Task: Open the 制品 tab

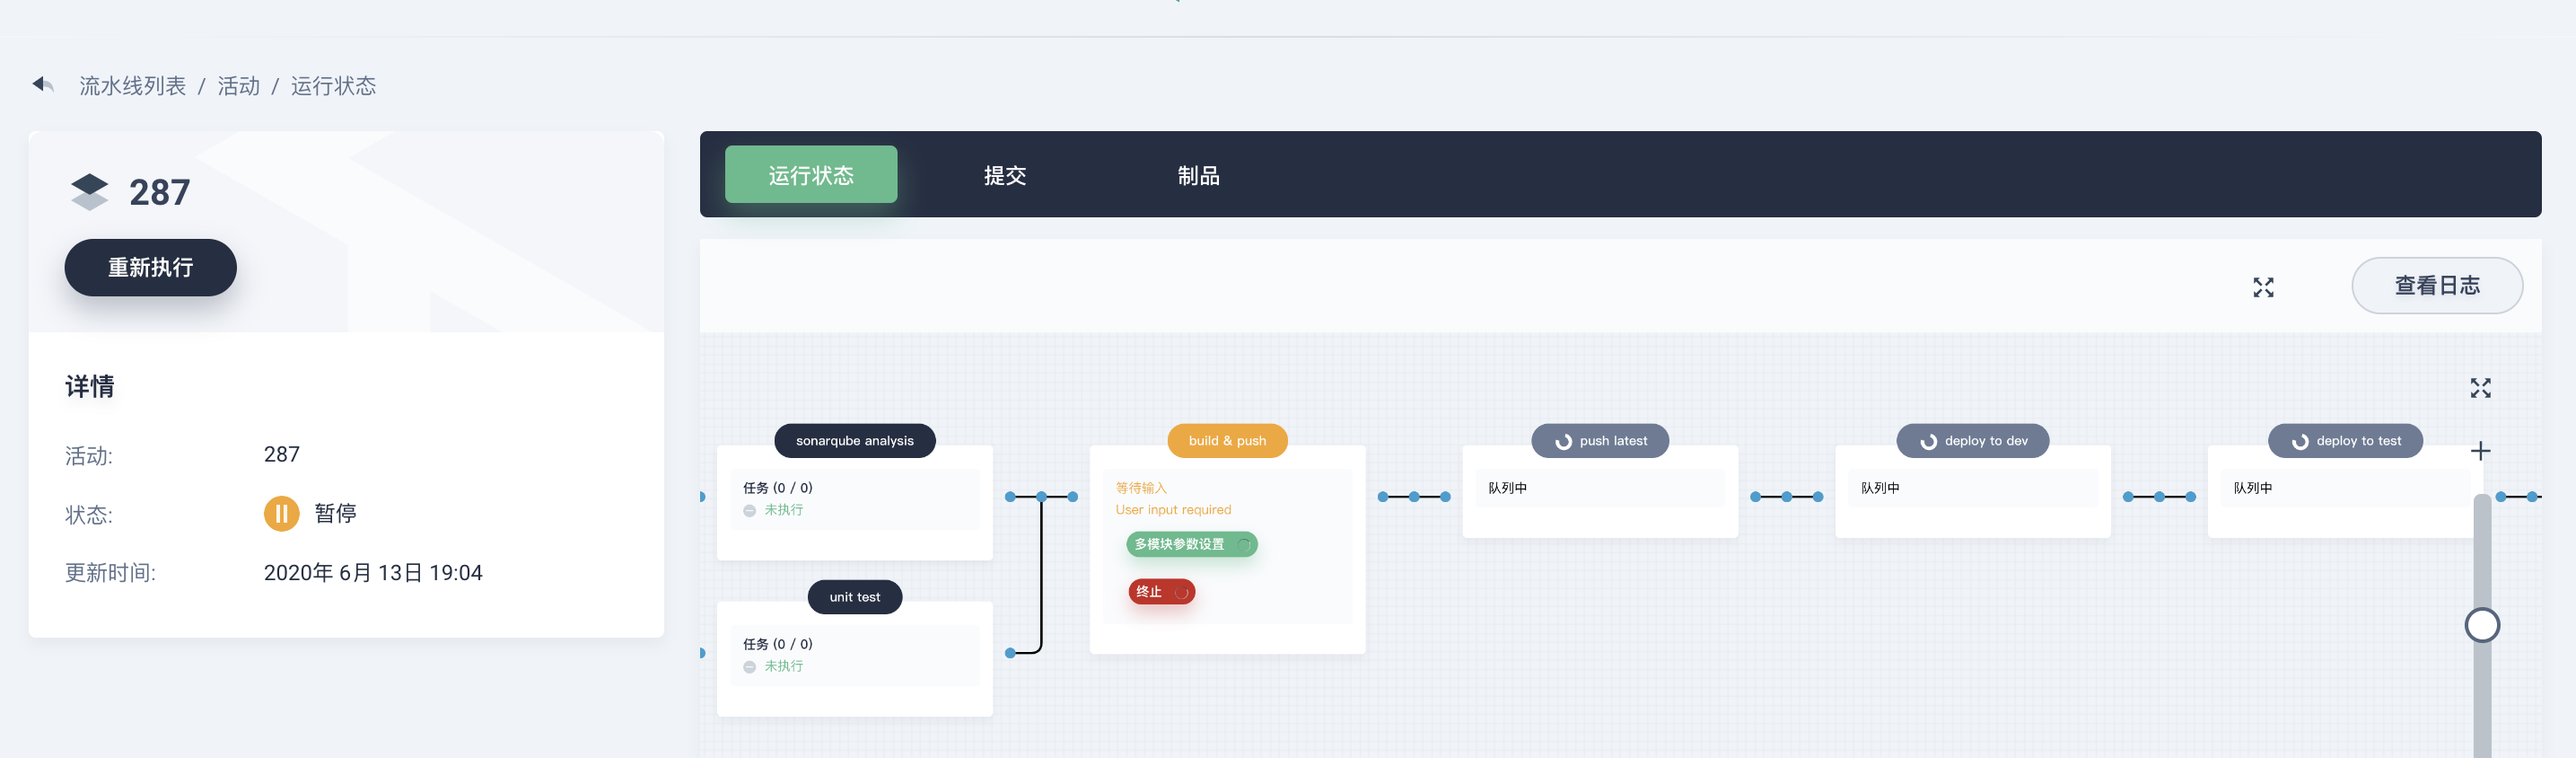Action: point(1198,175)
